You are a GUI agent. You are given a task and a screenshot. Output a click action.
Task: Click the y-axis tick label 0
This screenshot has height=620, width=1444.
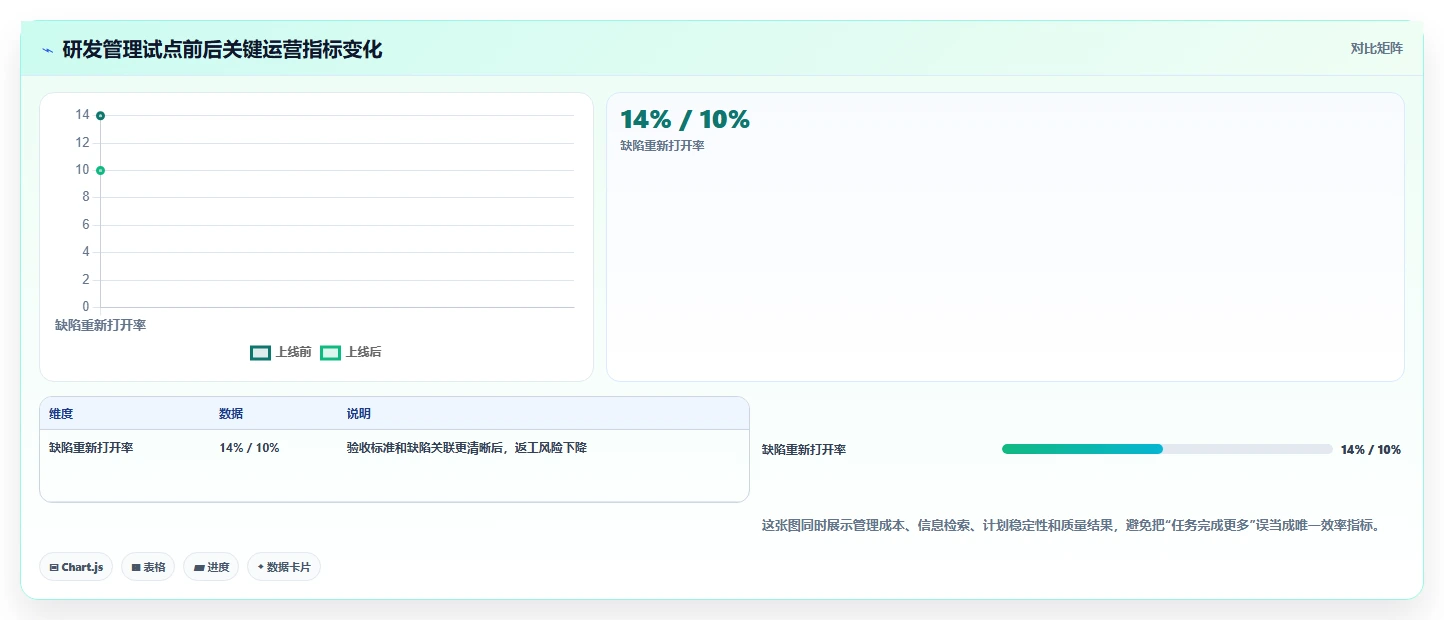(86, 306)
